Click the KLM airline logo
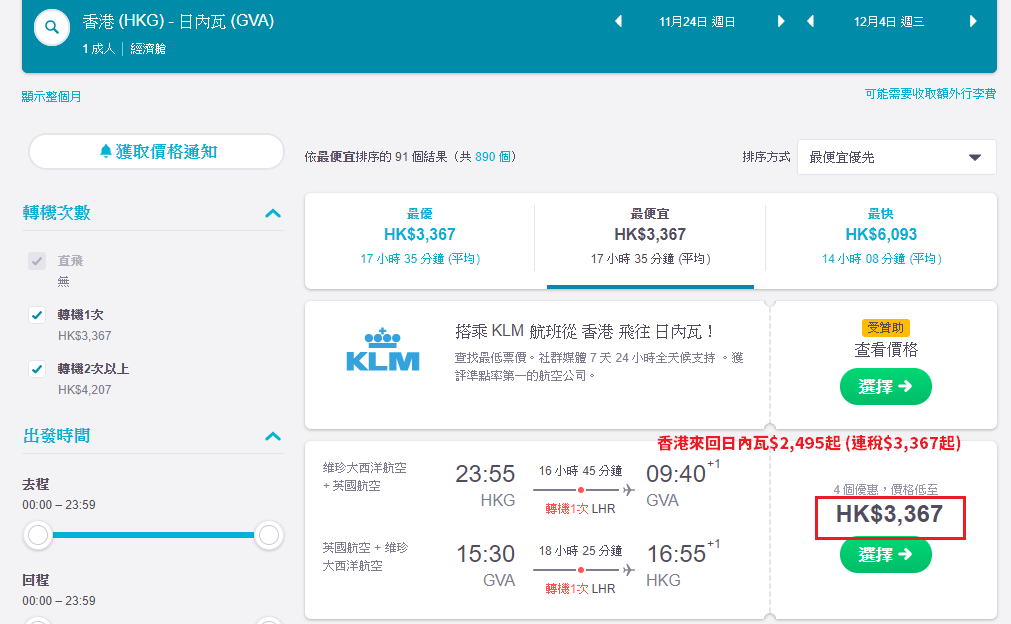The image size is (1011, 624). (382, 349)
